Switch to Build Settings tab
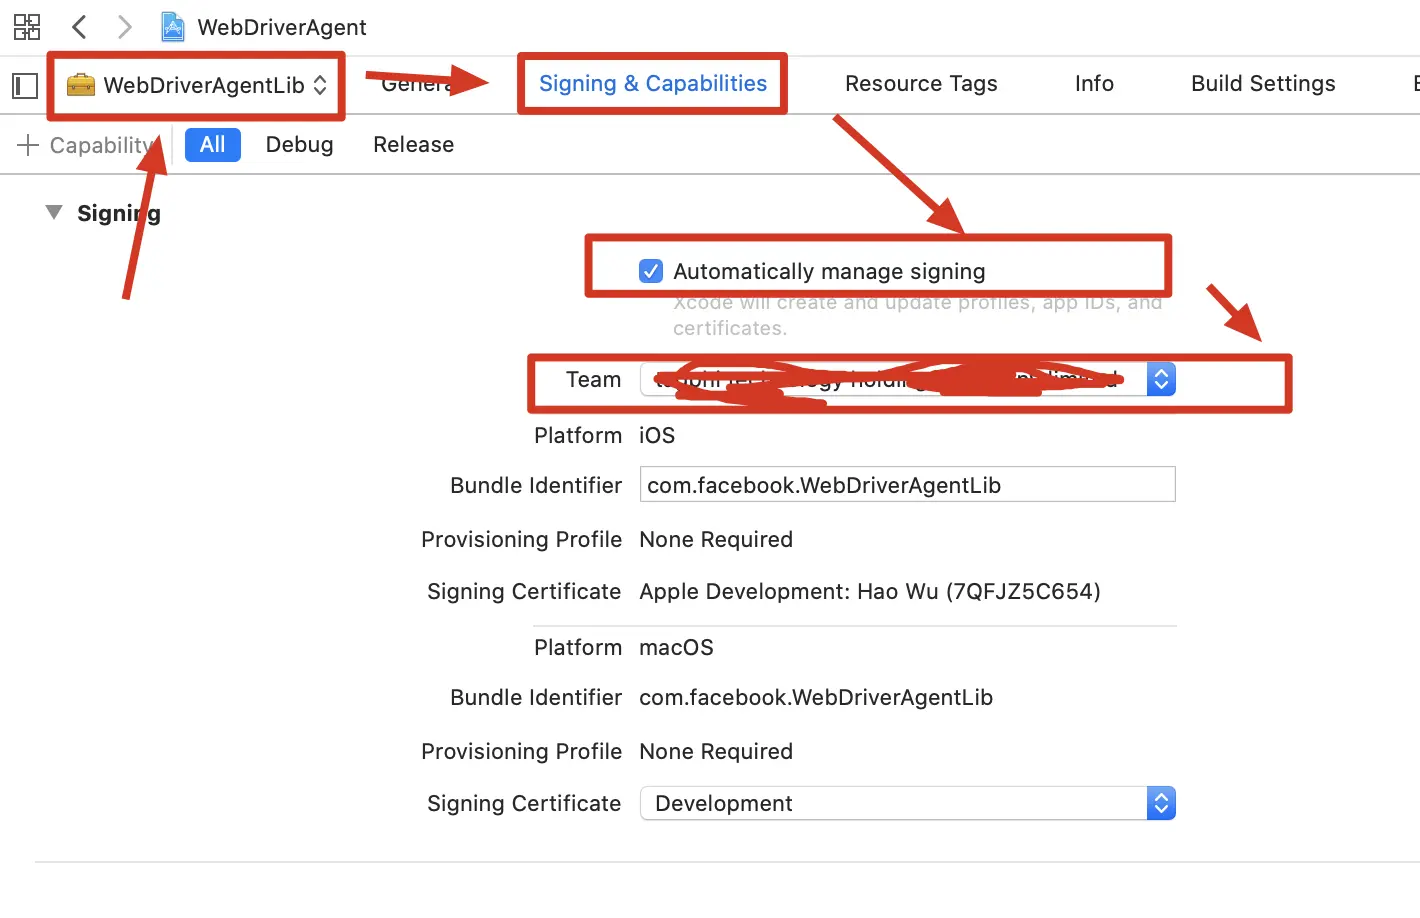The height and width of the screenshot is (918, 1420). (x=1263, y=84)
